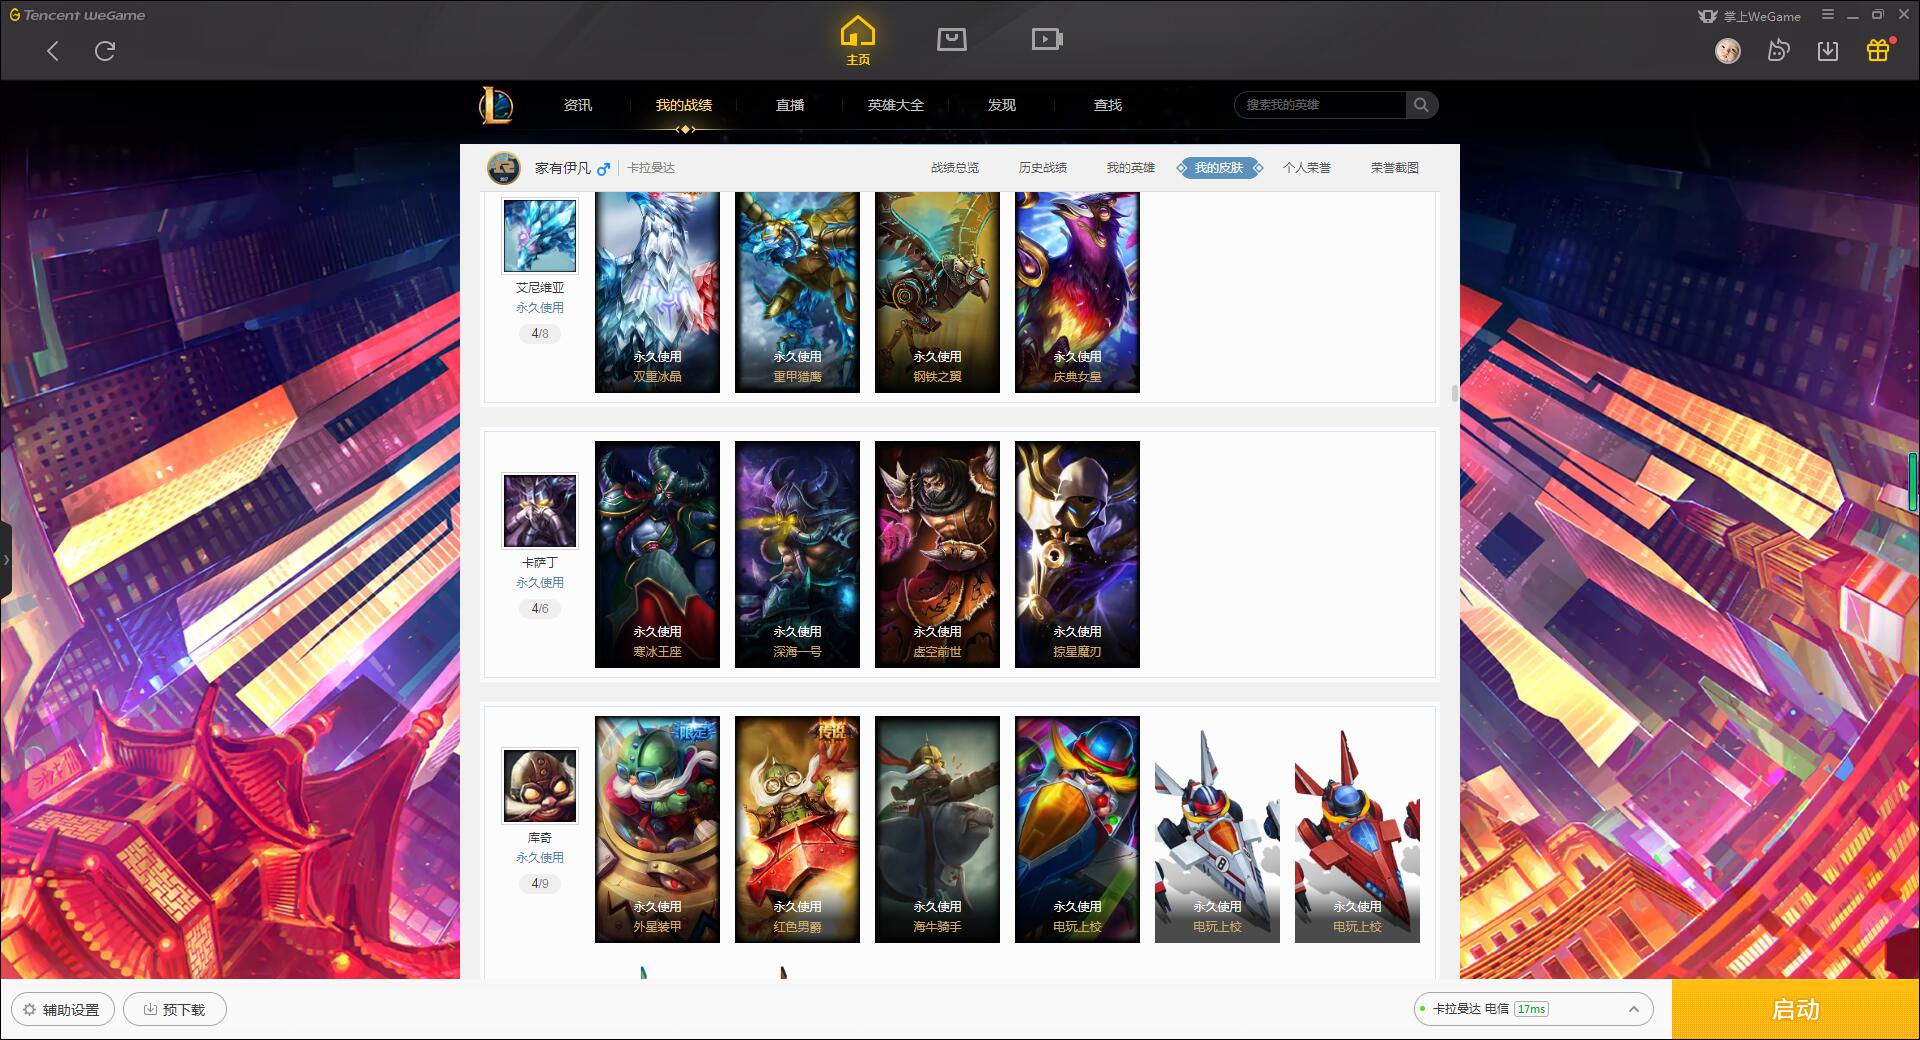Open the 查找 tab
1920x1040 pixels.
(1108, 105)
